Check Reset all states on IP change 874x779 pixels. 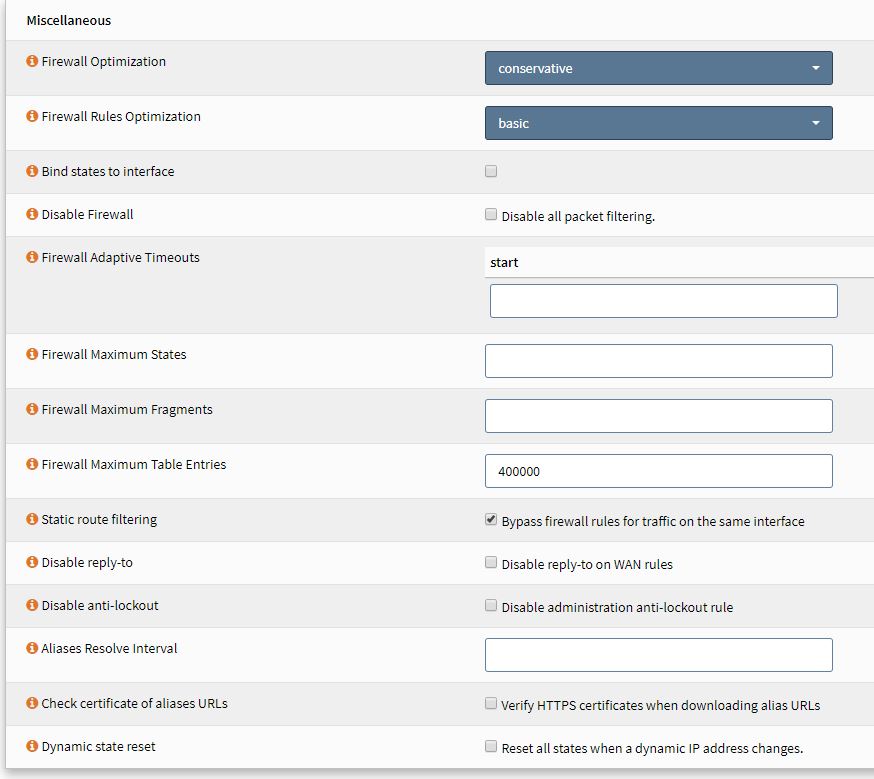(491, 746)
